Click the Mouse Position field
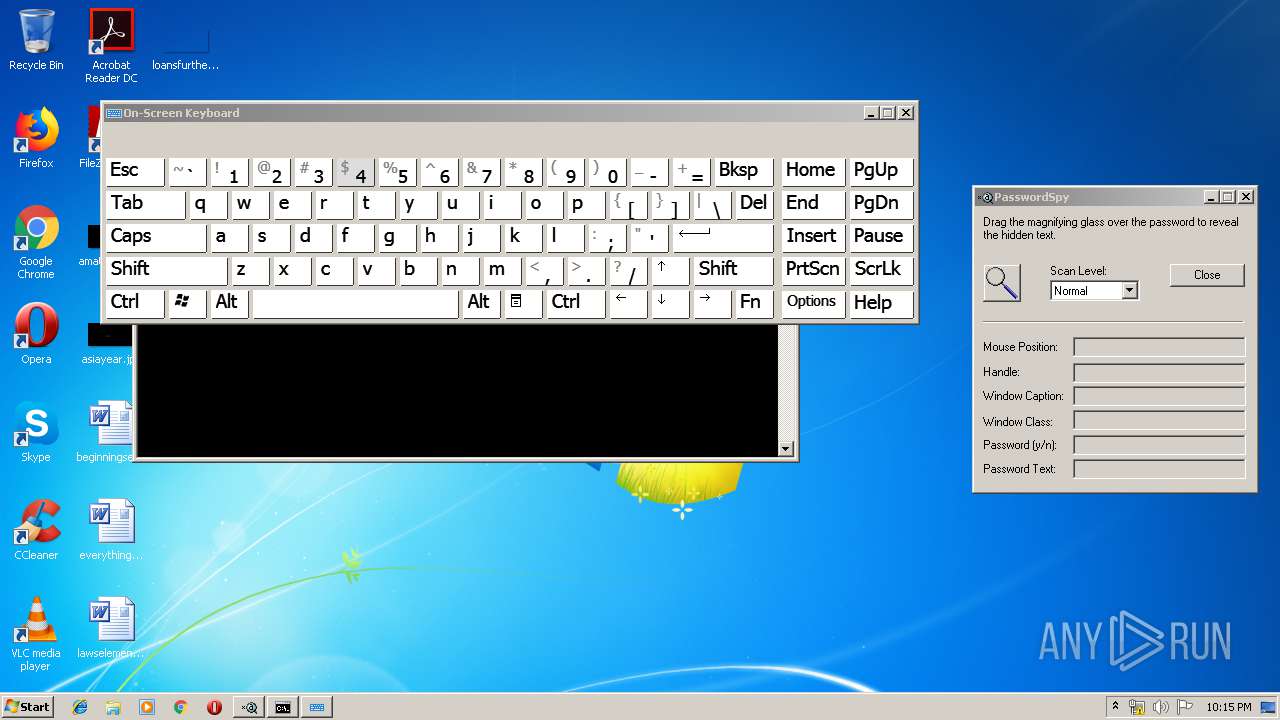1280x720 pixels. point(1159,347)
